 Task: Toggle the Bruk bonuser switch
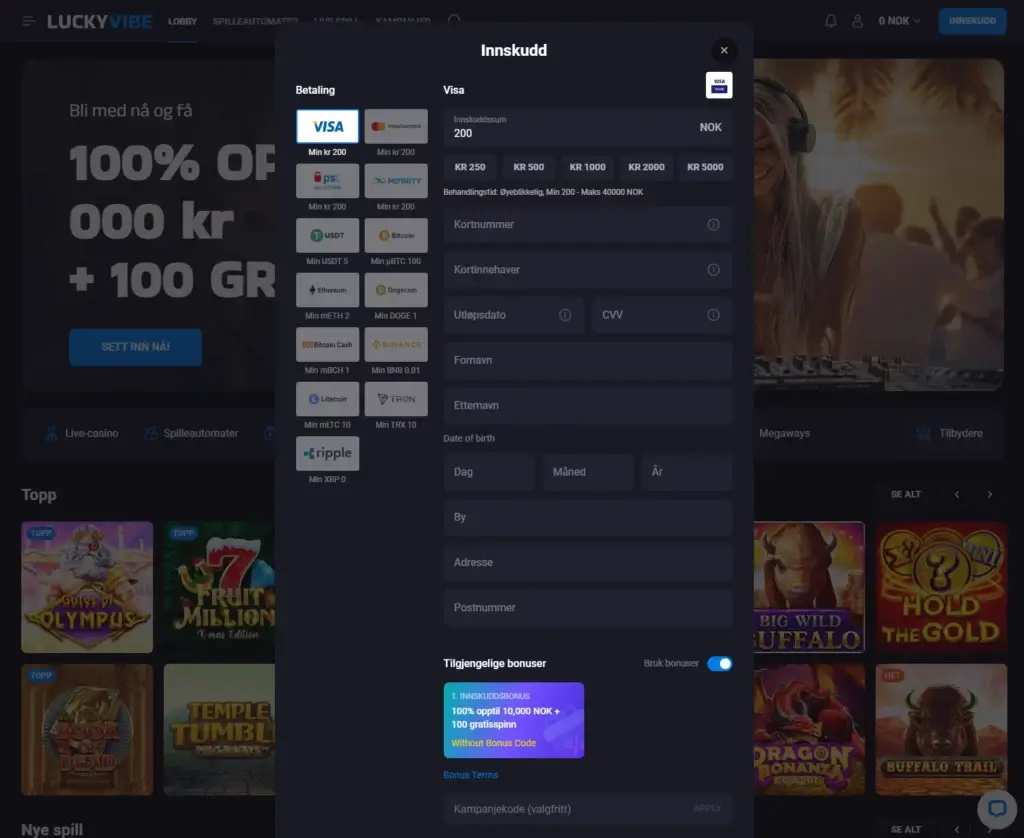[720, 664]
